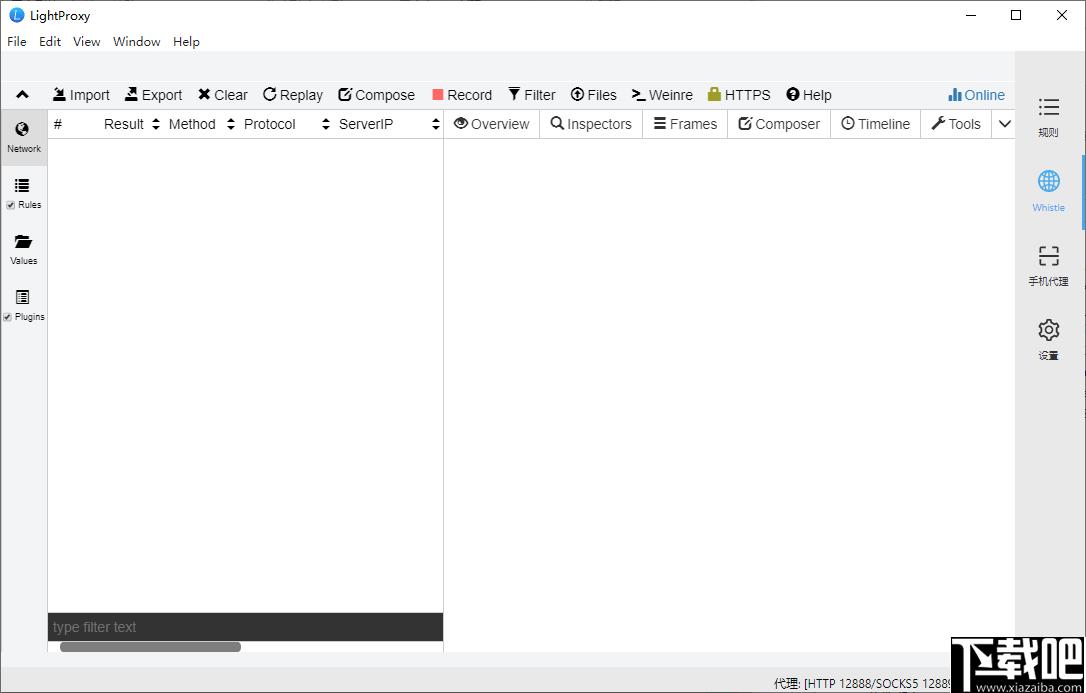This screenshot has width=1086, height=693.
Task: Sort by the Result column arrows
Action: (156, 125)
